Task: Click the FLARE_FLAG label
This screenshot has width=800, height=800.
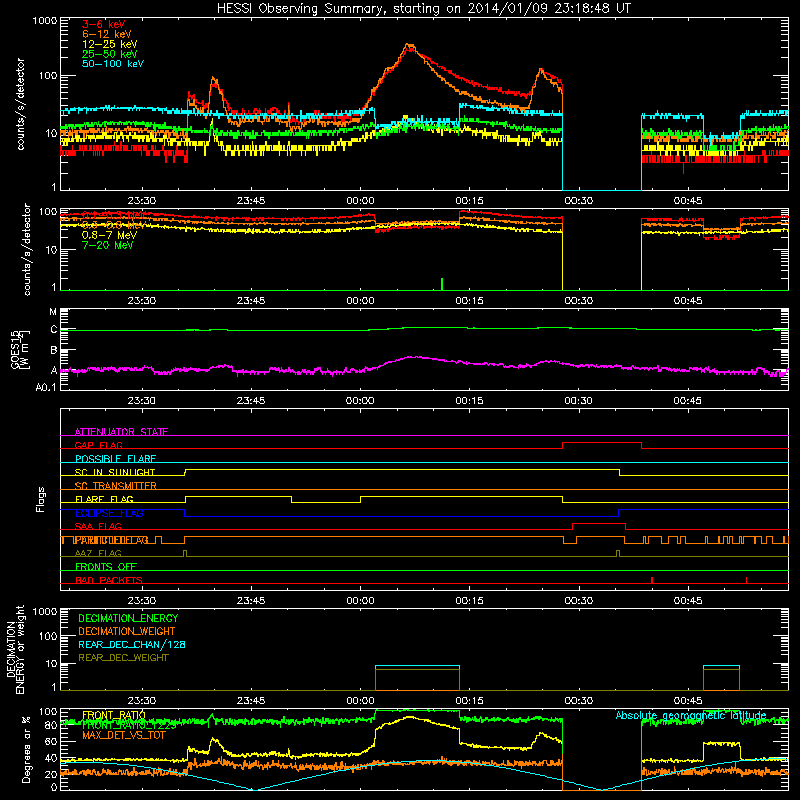Action: coord(104,499)
